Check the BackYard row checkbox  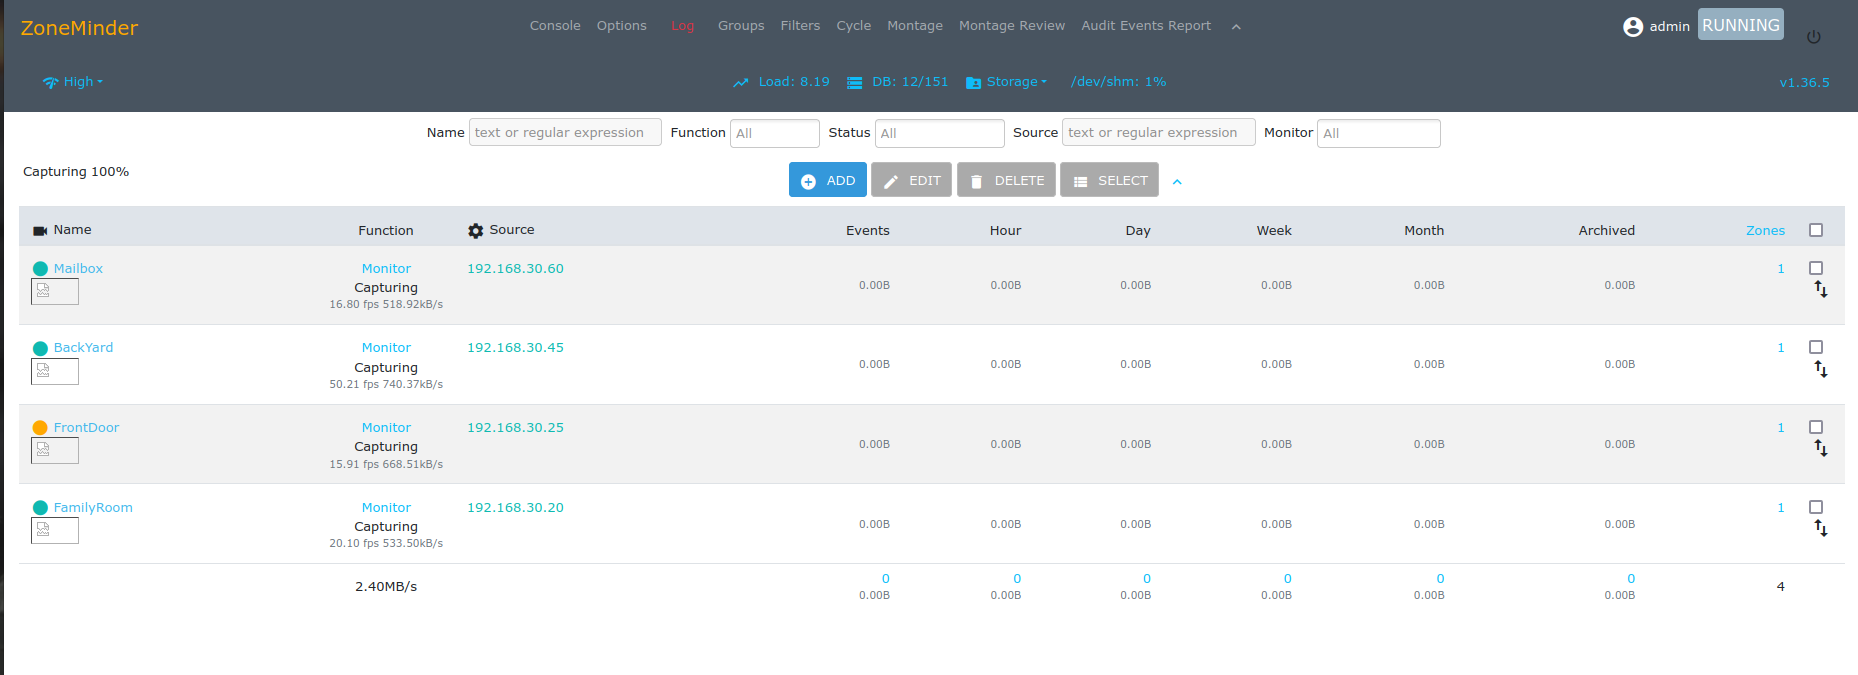[1816, 347]
